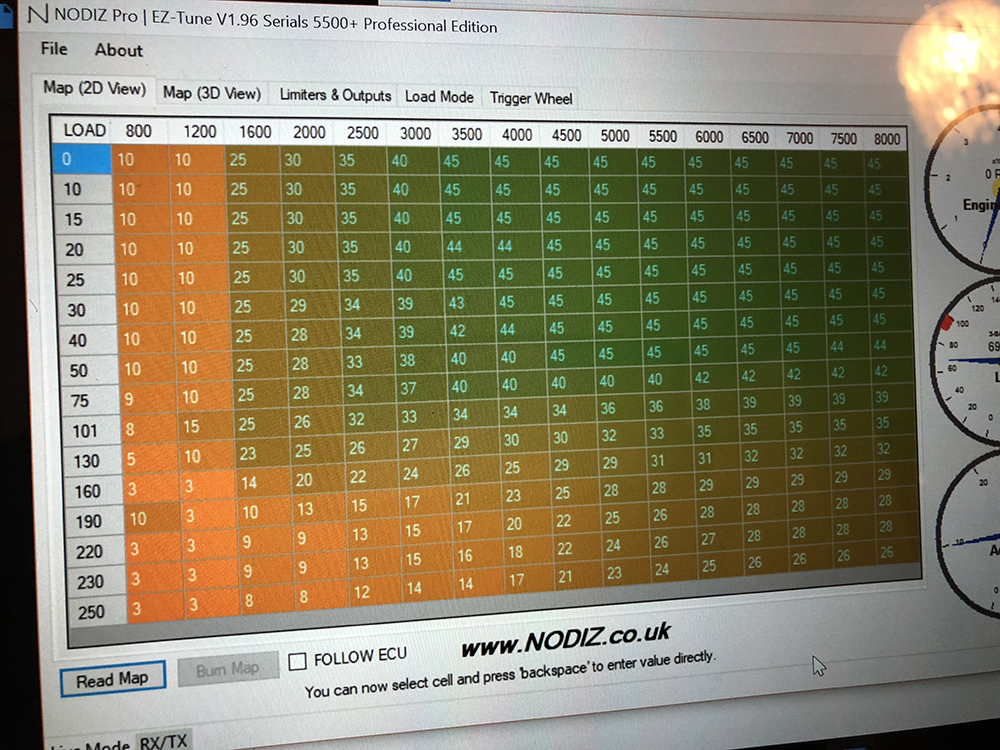Select the load 50 row header
1000x750 pixels.
tap(89, 371)
